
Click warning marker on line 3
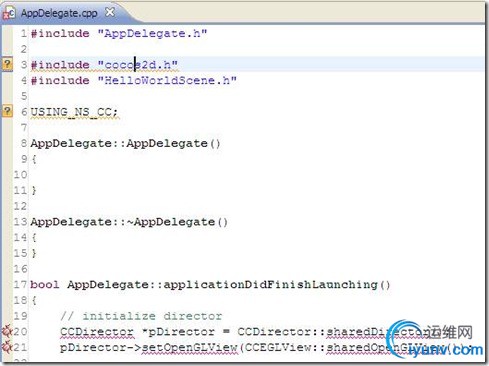[x=7, y=64]
